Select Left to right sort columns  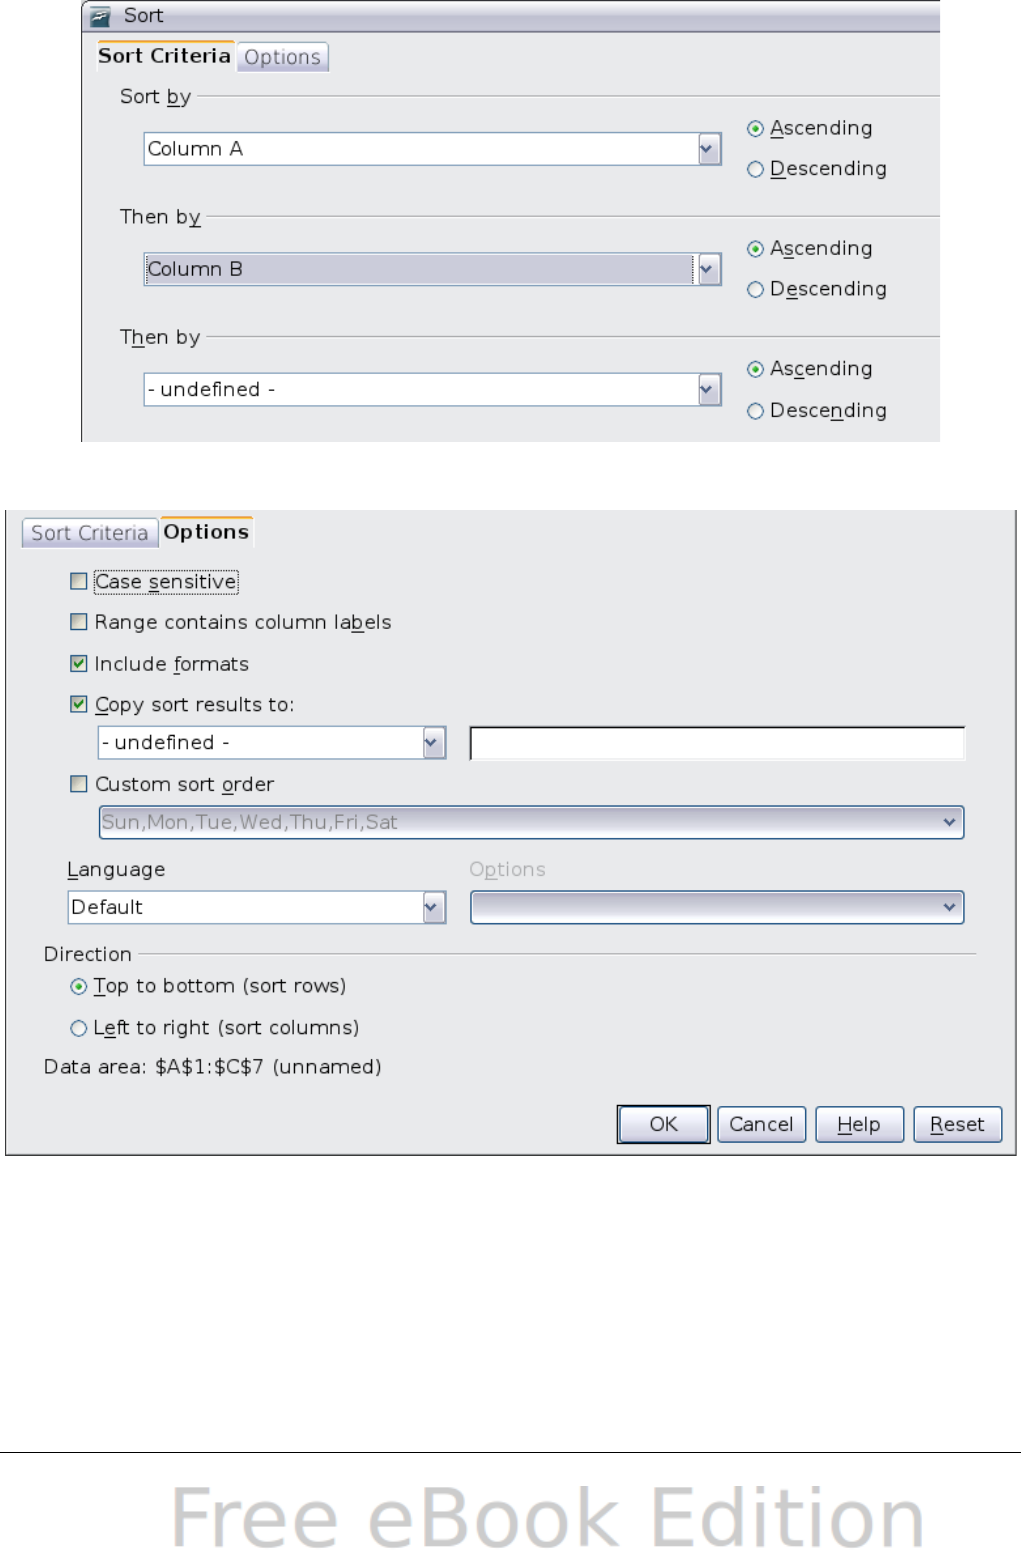pos(79,1028)
